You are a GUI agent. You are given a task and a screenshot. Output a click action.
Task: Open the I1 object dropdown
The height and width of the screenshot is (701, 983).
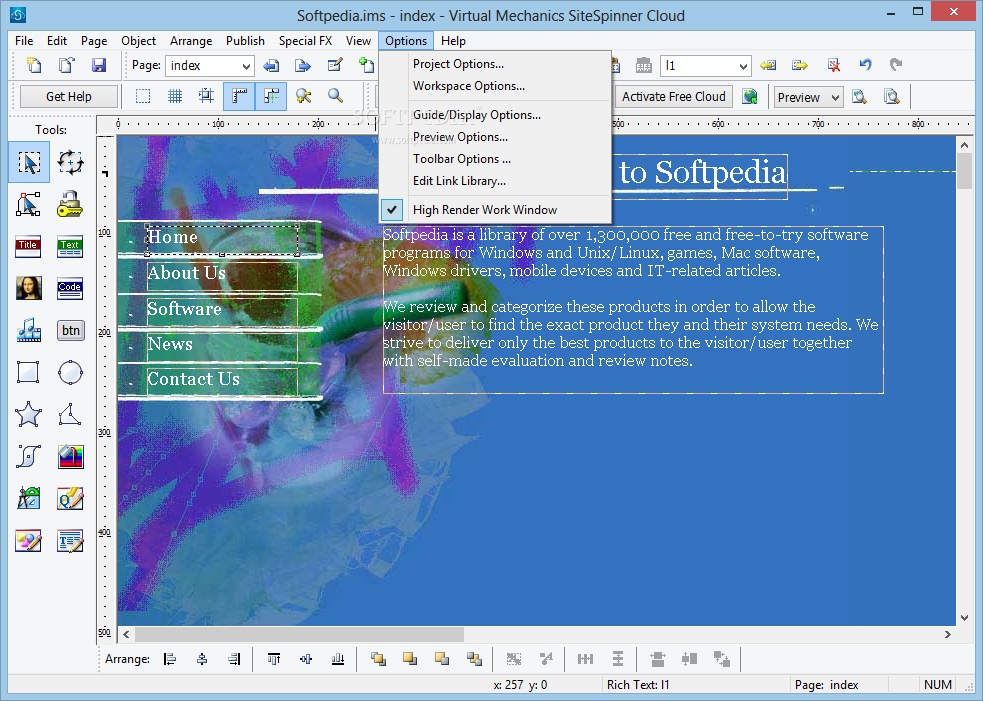click(x=705, y=66)
